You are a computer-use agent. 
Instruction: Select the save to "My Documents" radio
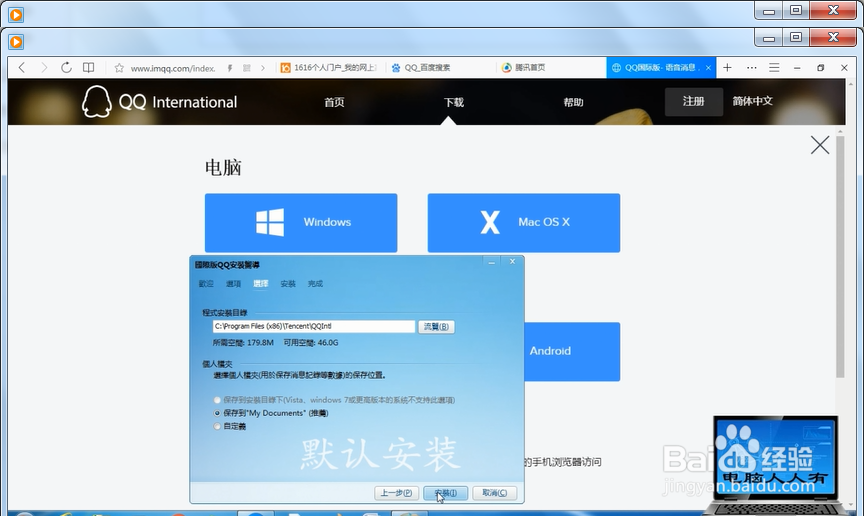[x=217, y=413]
